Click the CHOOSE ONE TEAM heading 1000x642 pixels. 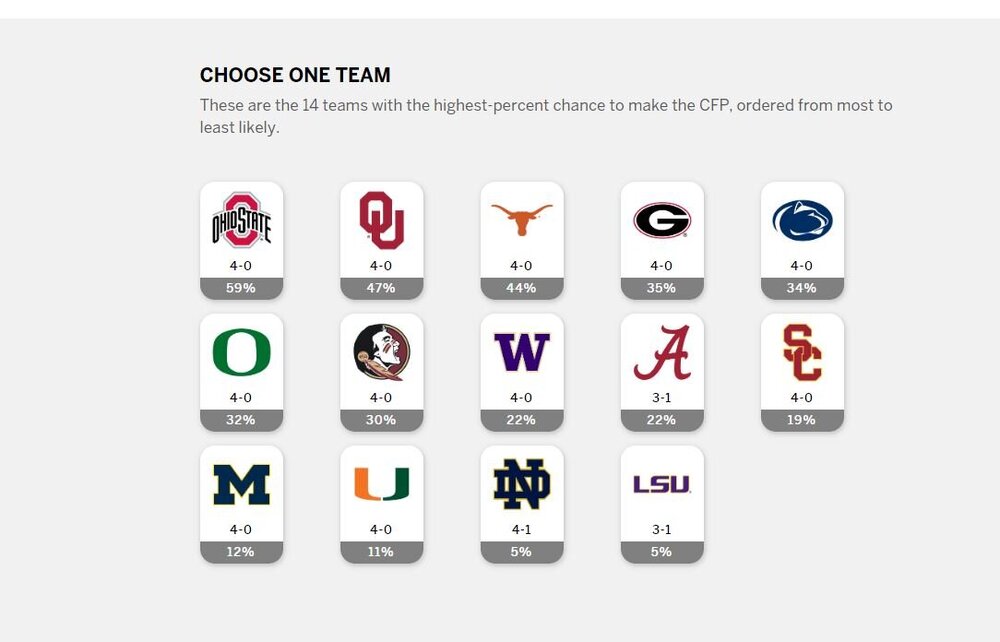(x=294, y=74)
